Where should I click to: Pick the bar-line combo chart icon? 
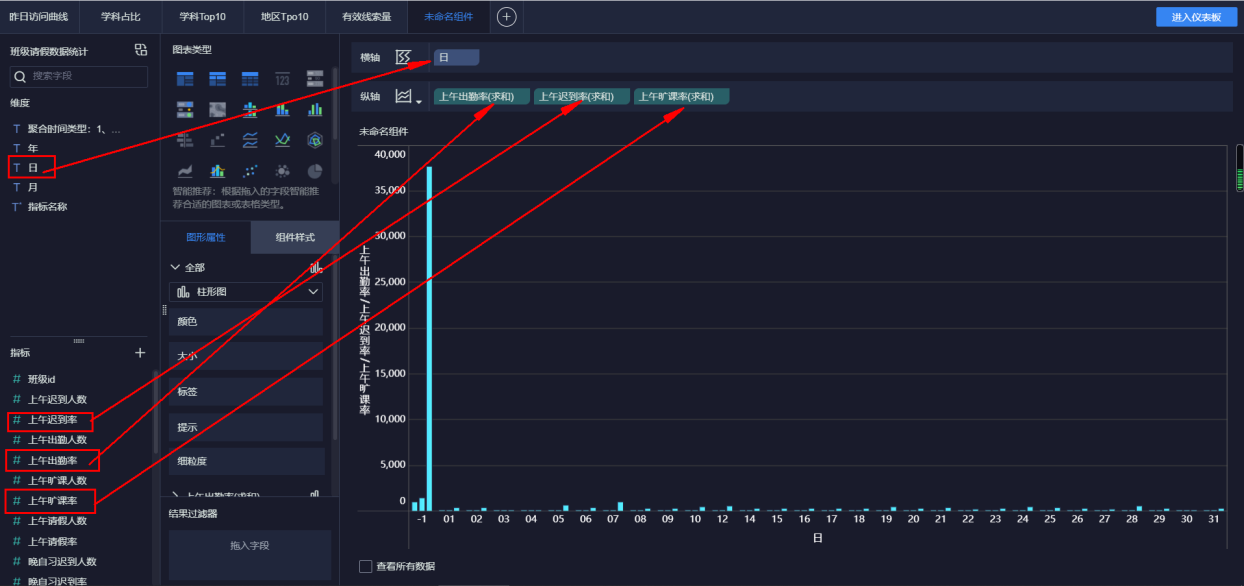tap(217, 171)
